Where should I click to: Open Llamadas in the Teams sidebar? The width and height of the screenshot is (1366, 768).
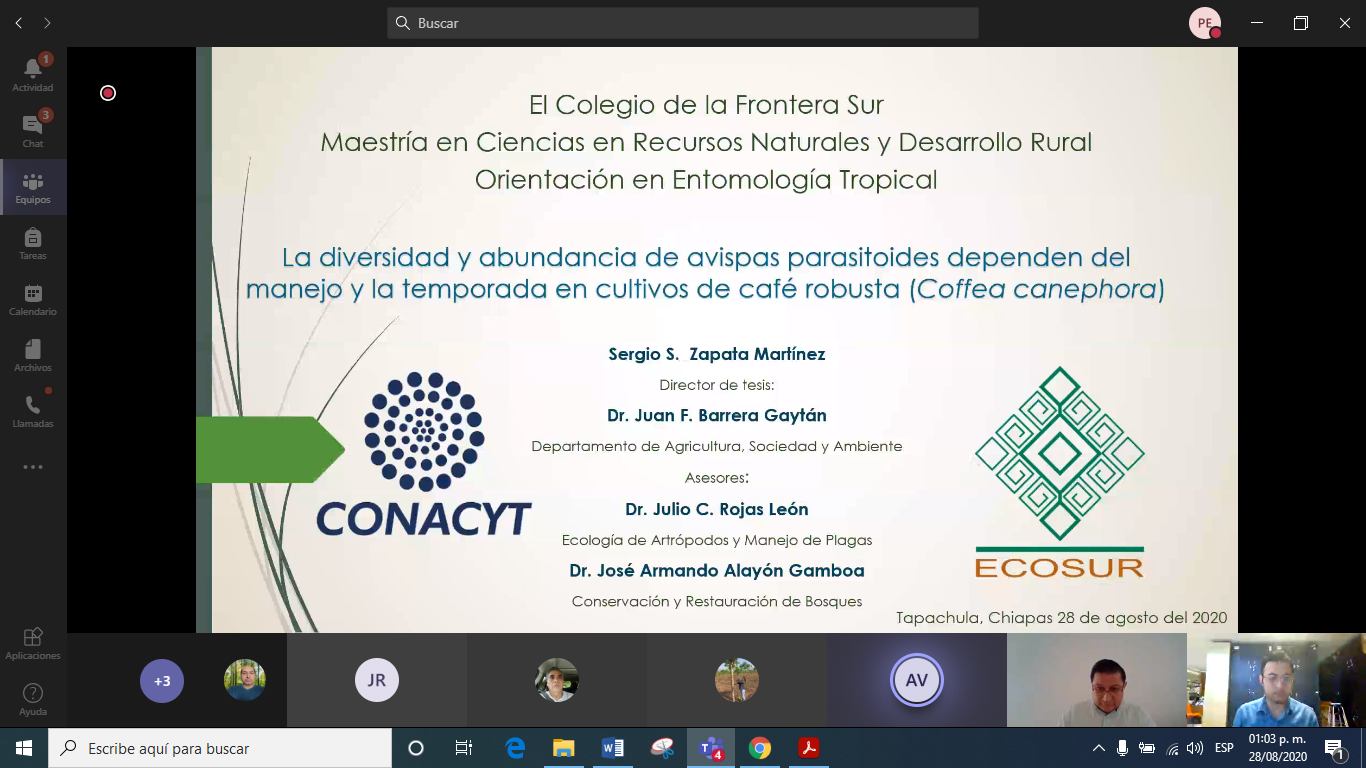point(33,411)
